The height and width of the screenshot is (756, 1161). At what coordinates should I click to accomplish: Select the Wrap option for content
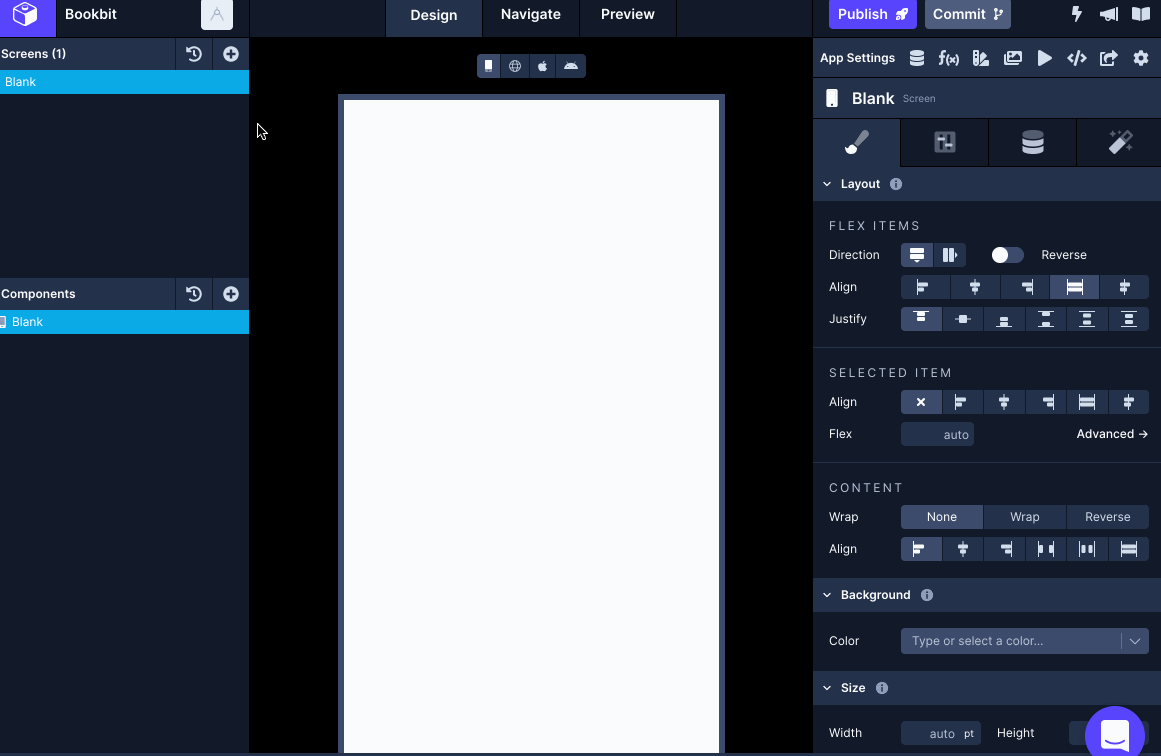(1024, 517)
